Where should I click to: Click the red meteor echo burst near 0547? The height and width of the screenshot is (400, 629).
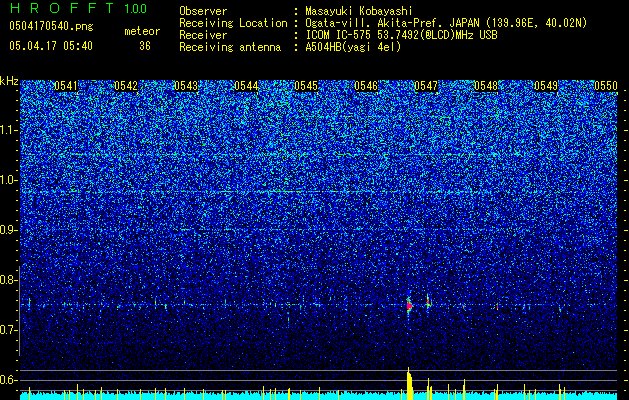[409, 306]
